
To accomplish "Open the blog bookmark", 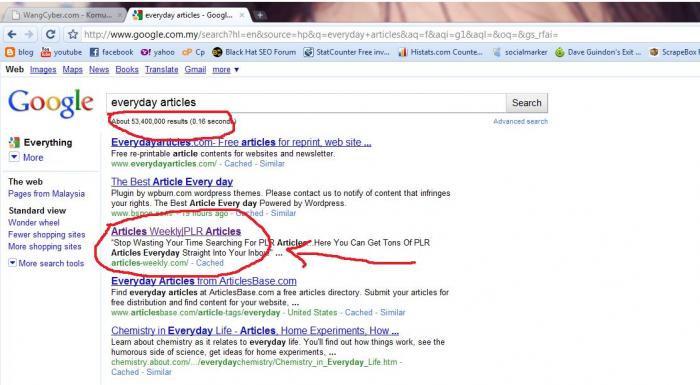I will coord(19,52).
